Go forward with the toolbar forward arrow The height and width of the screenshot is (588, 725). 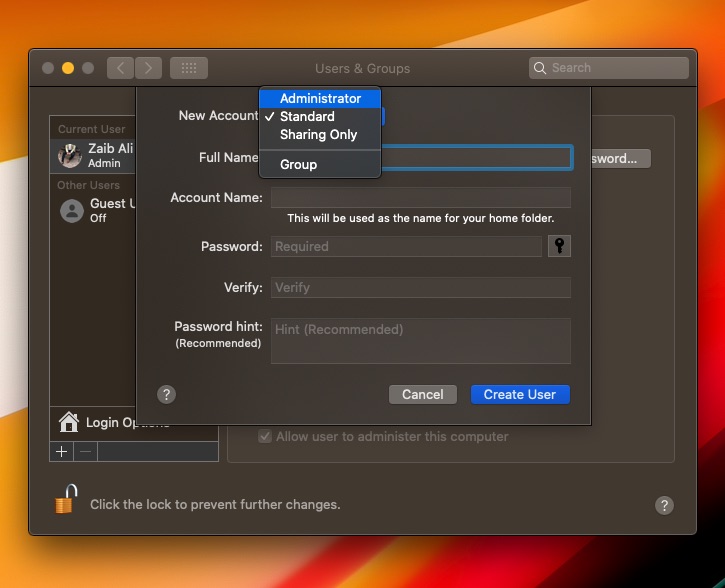tap(148, 68)
